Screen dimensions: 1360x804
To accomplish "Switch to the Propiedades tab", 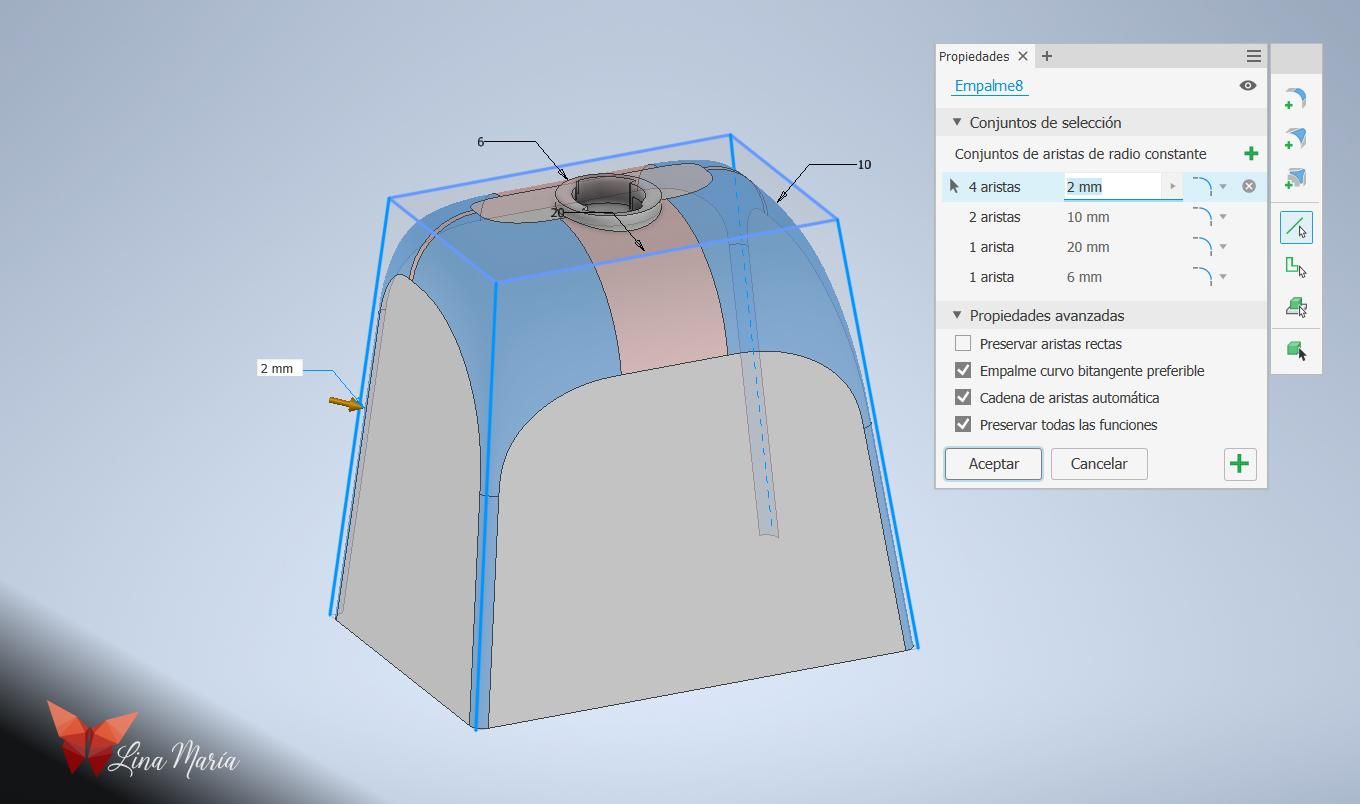I will click(973, 56).
